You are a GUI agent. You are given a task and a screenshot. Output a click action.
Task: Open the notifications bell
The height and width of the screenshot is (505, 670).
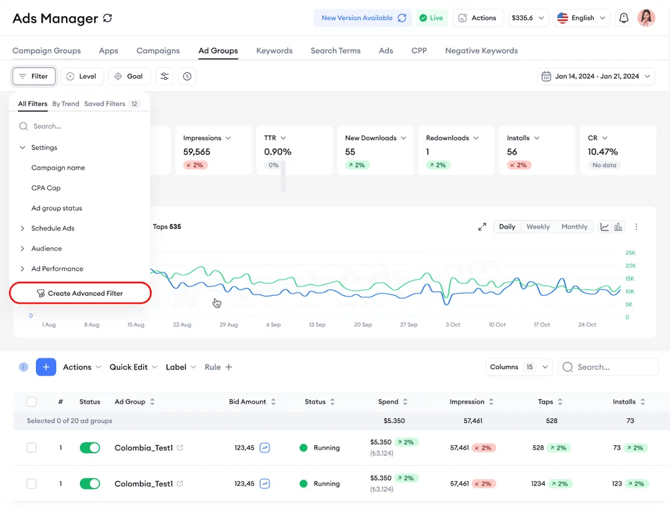pyautogui.click(x=624, y=18)
